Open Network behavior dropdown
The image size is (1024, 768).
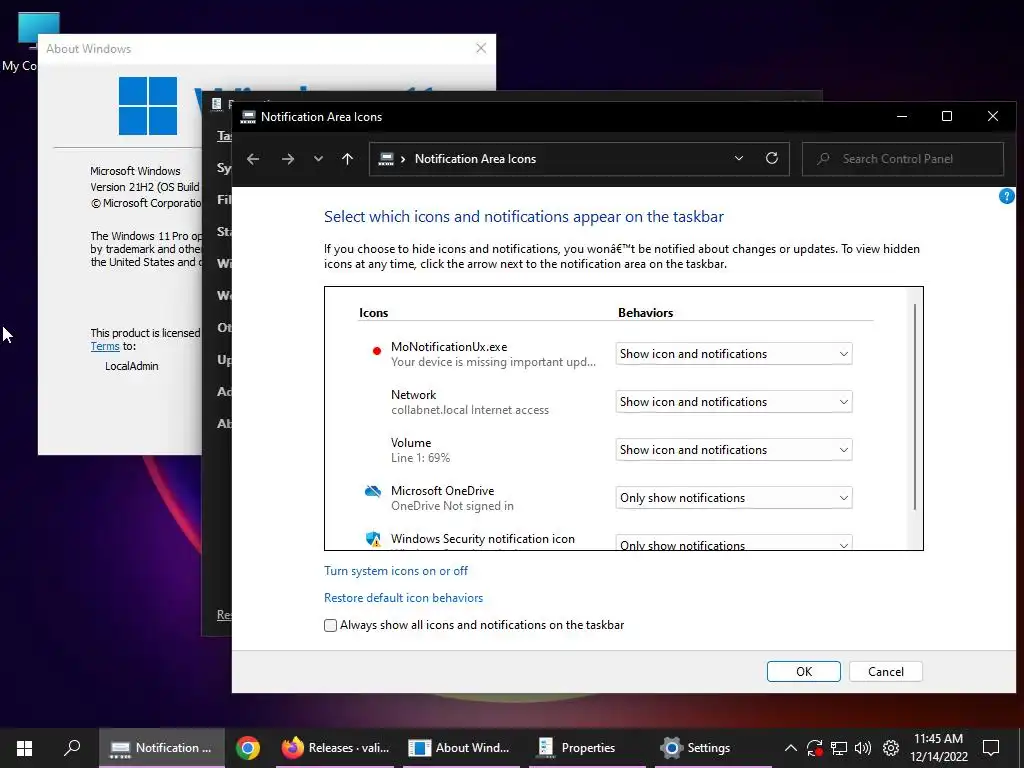click(733, 402)
